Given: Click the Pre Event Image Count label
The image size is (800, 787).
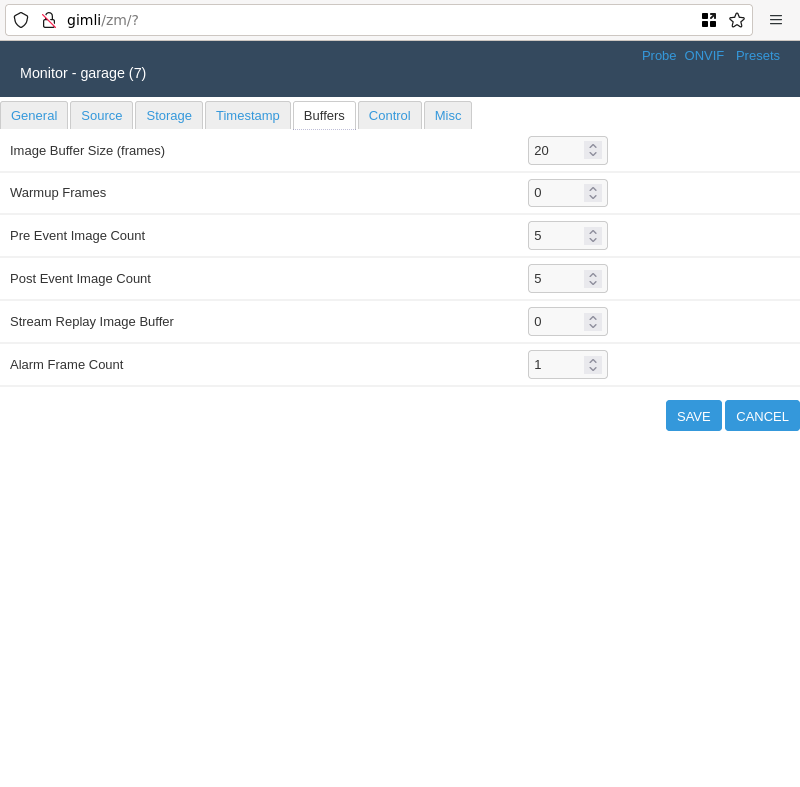Looking at the screenshot, I should pos(78,236).
